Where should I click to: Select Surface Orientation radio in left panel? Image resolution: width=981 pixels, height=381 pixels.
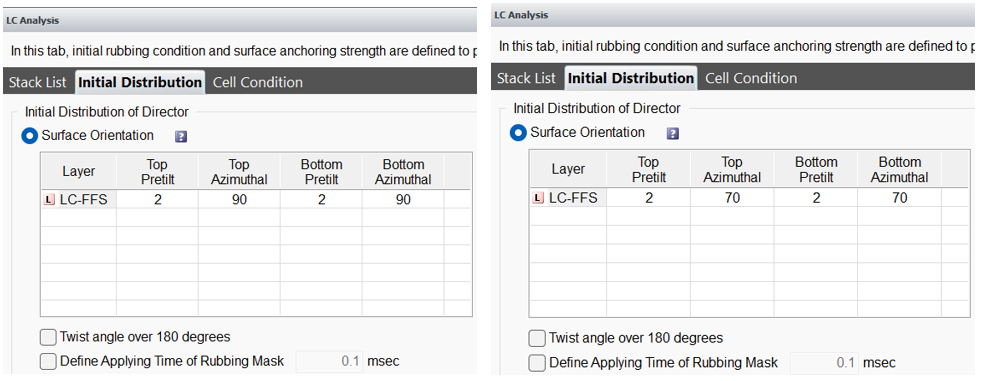(30, 136)
